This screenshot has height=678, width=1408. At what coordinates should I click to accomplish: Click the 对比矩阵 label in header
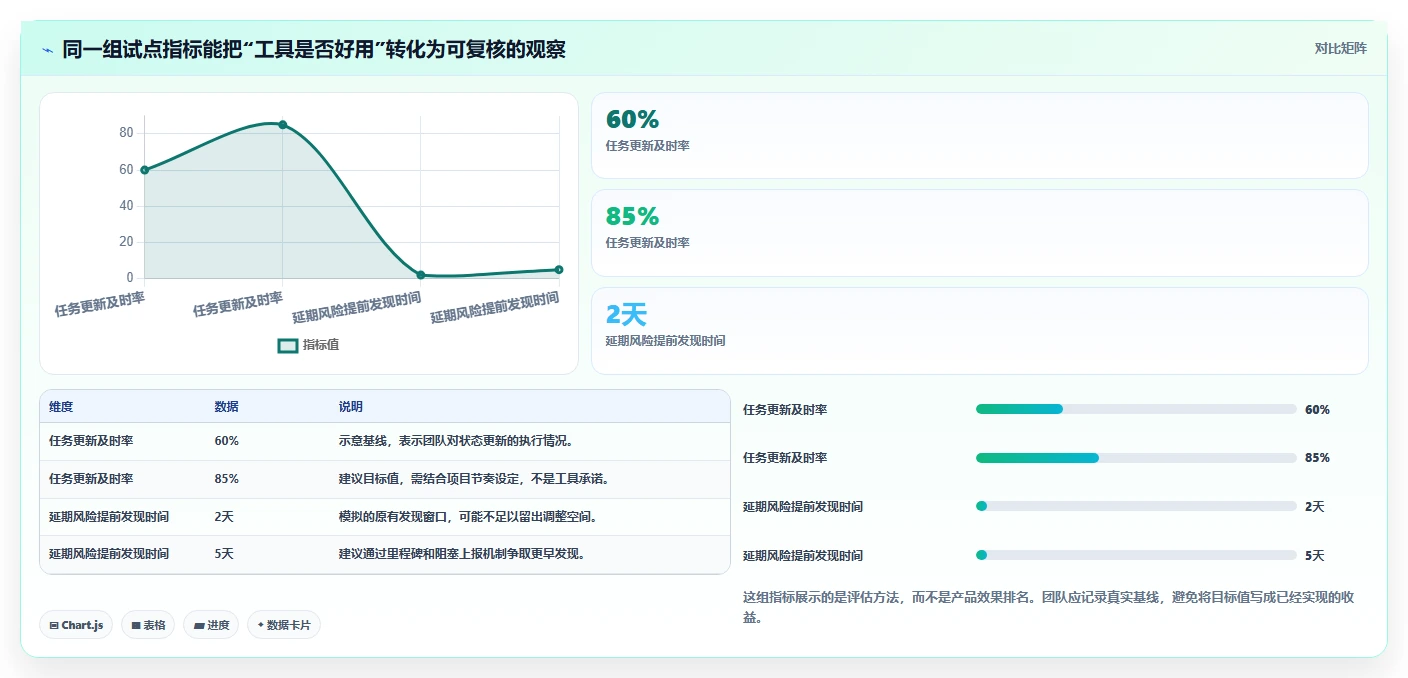pyautogui.click(x=1340, y=48)
